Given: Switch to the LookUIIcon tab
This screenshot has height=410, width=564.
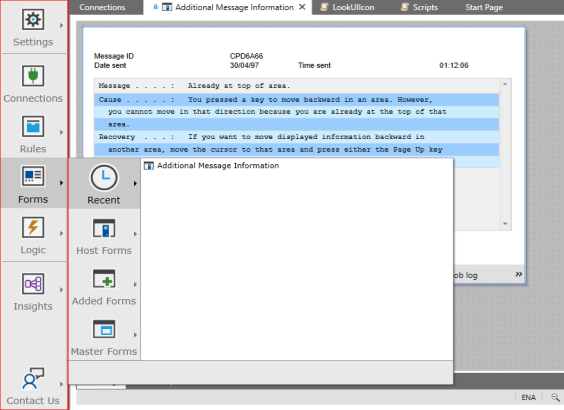Looking at the screenshot, I should [x=347, y=7].
